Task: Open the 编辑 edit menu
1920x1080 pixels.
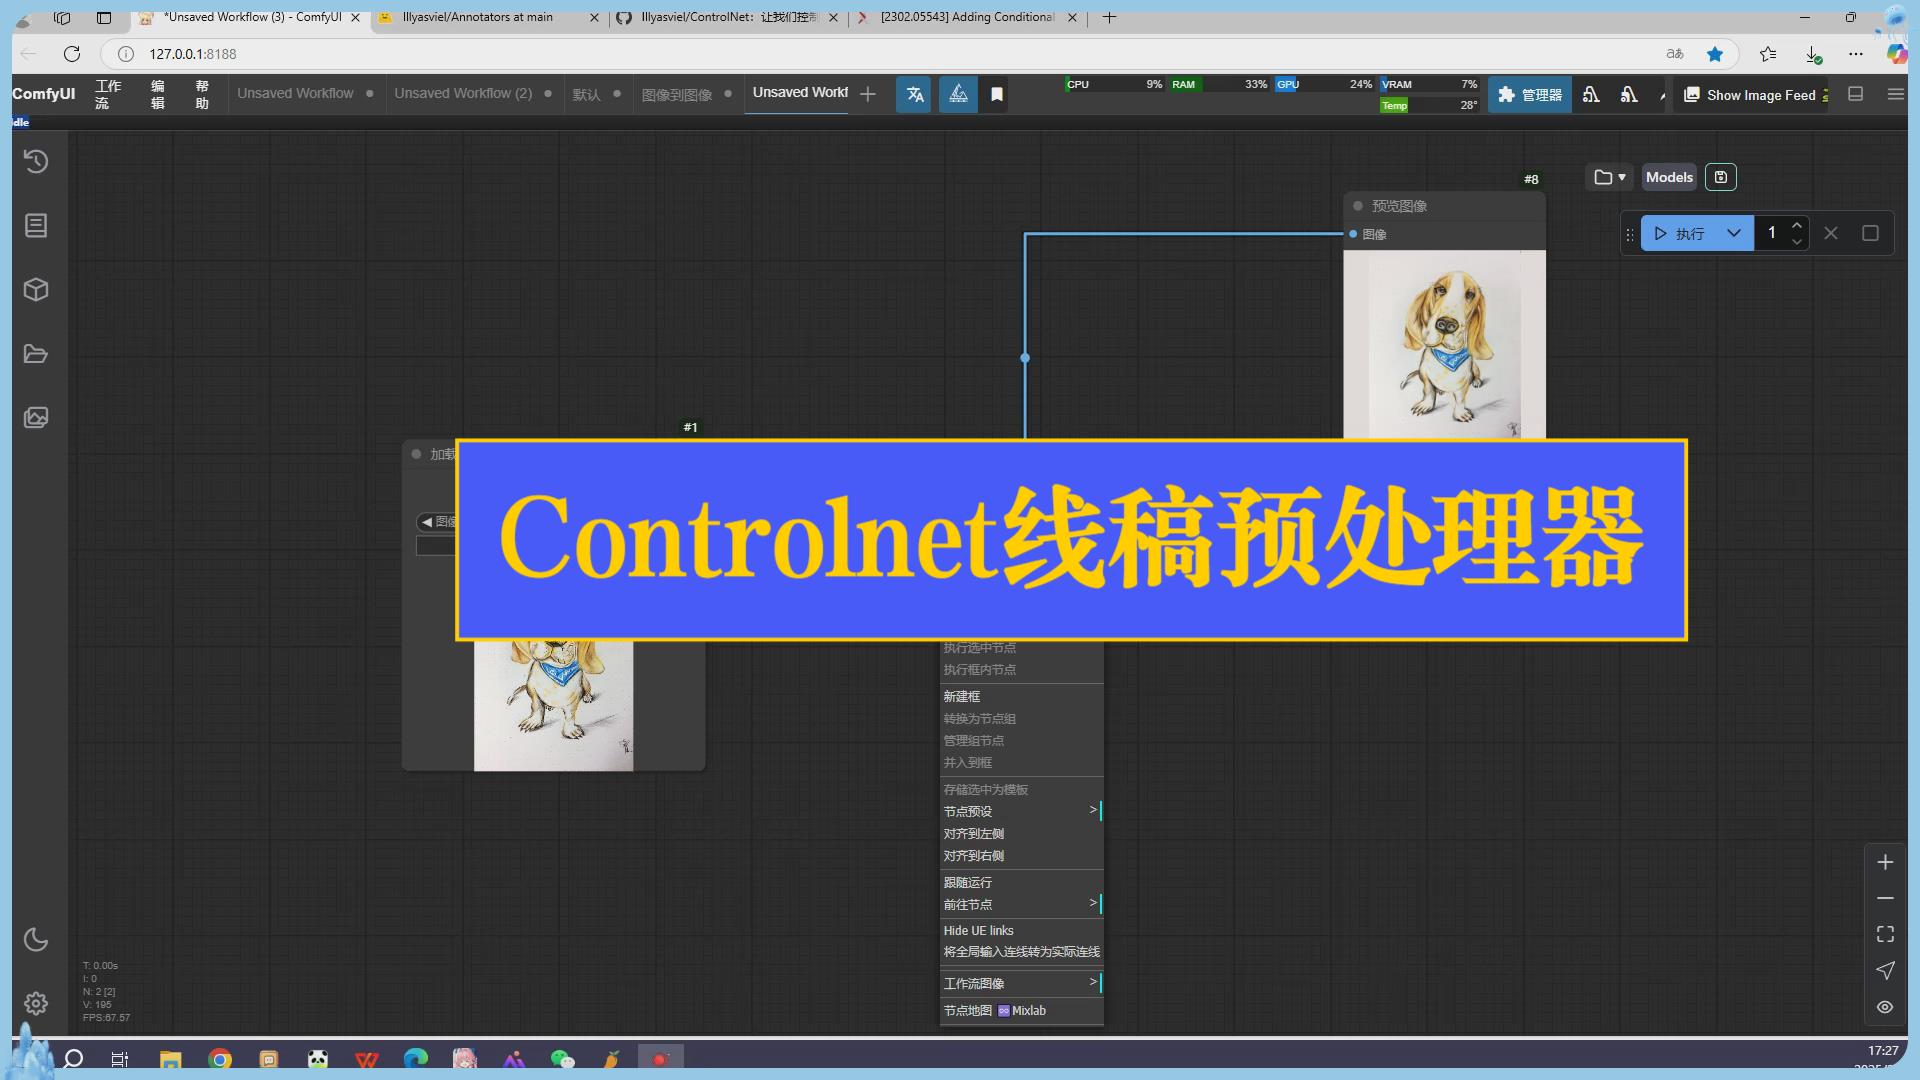Action: point(158,94)
